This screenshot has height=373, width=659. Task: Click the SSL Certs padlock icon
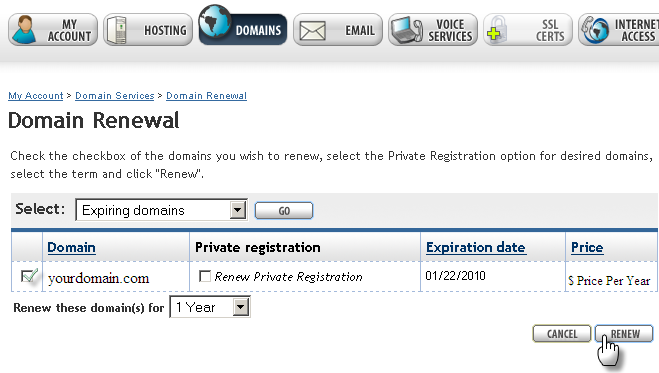496,30
